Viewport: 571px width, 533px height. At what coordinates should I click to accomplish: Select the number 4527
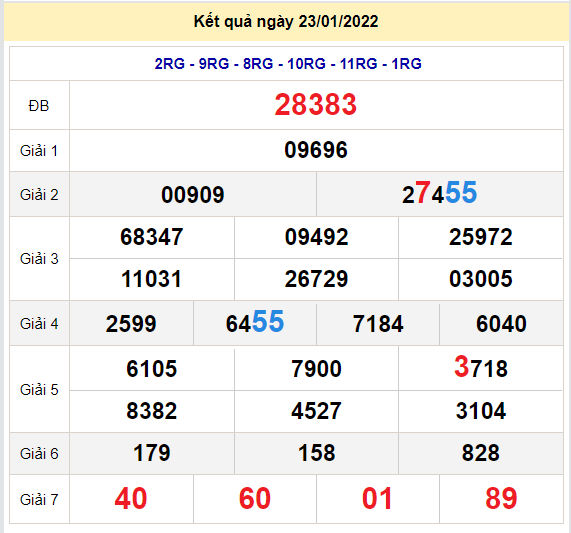pyautogui.click(x=316, y=411)
